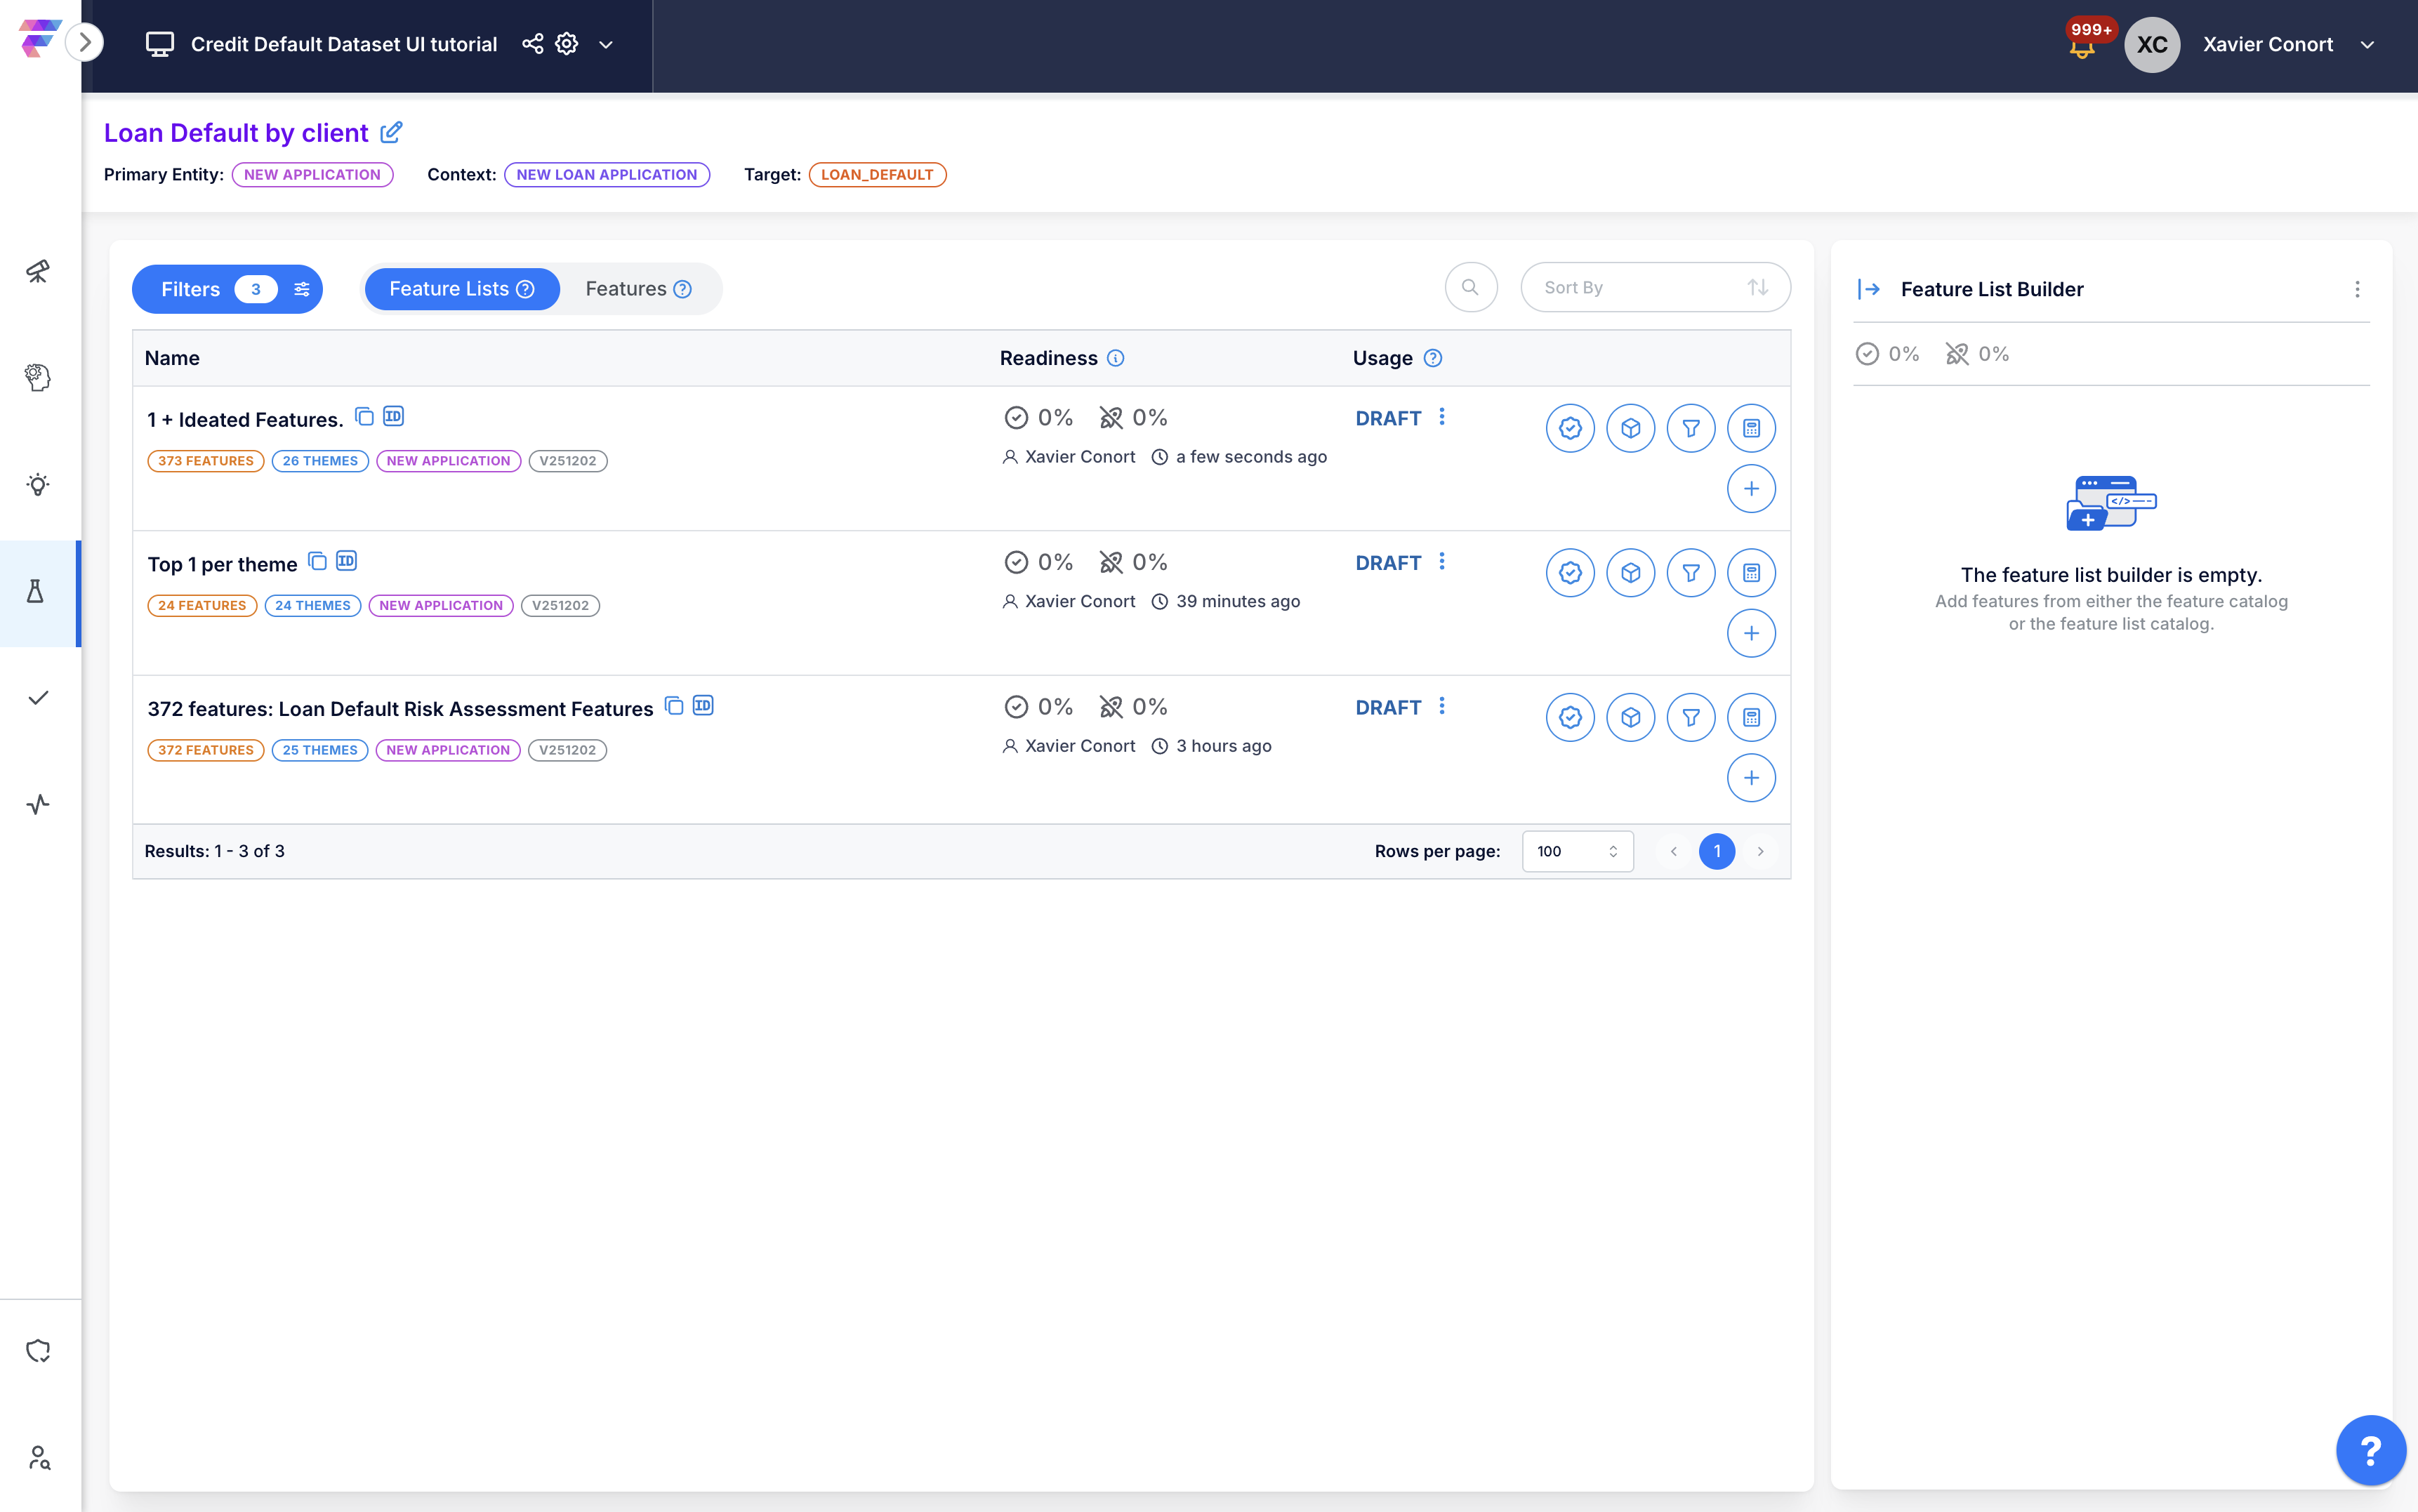Click the edit pencil next to Loan Default by client

coord(392,132)
